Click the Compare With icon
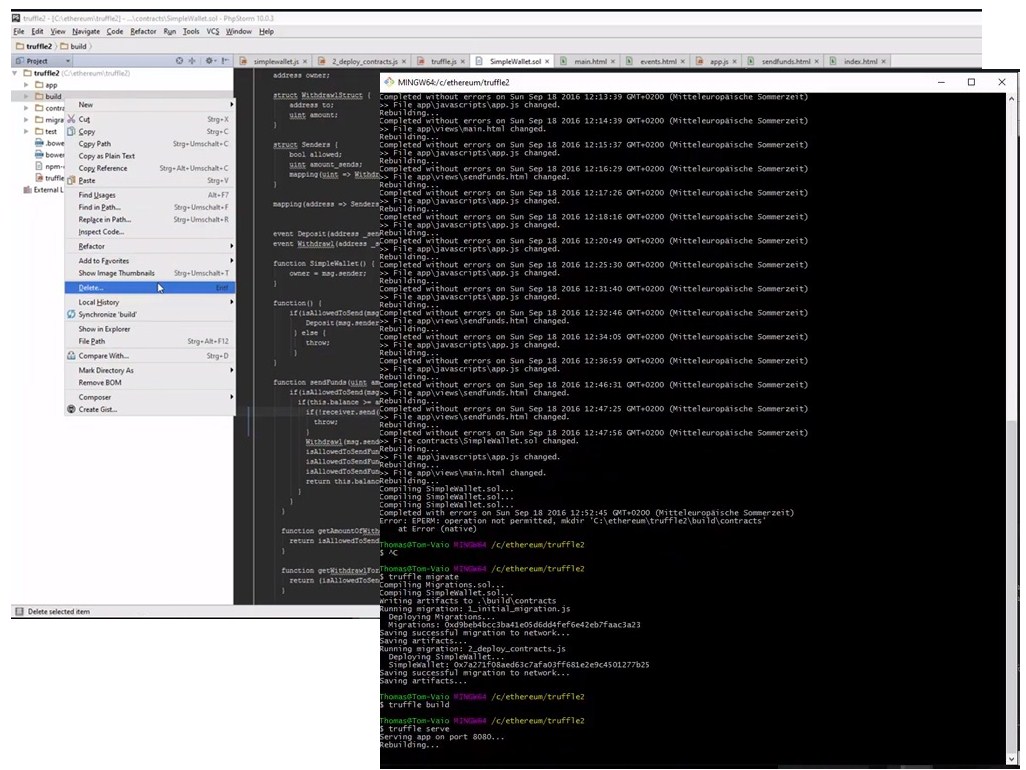 click(x=71, y=355)
